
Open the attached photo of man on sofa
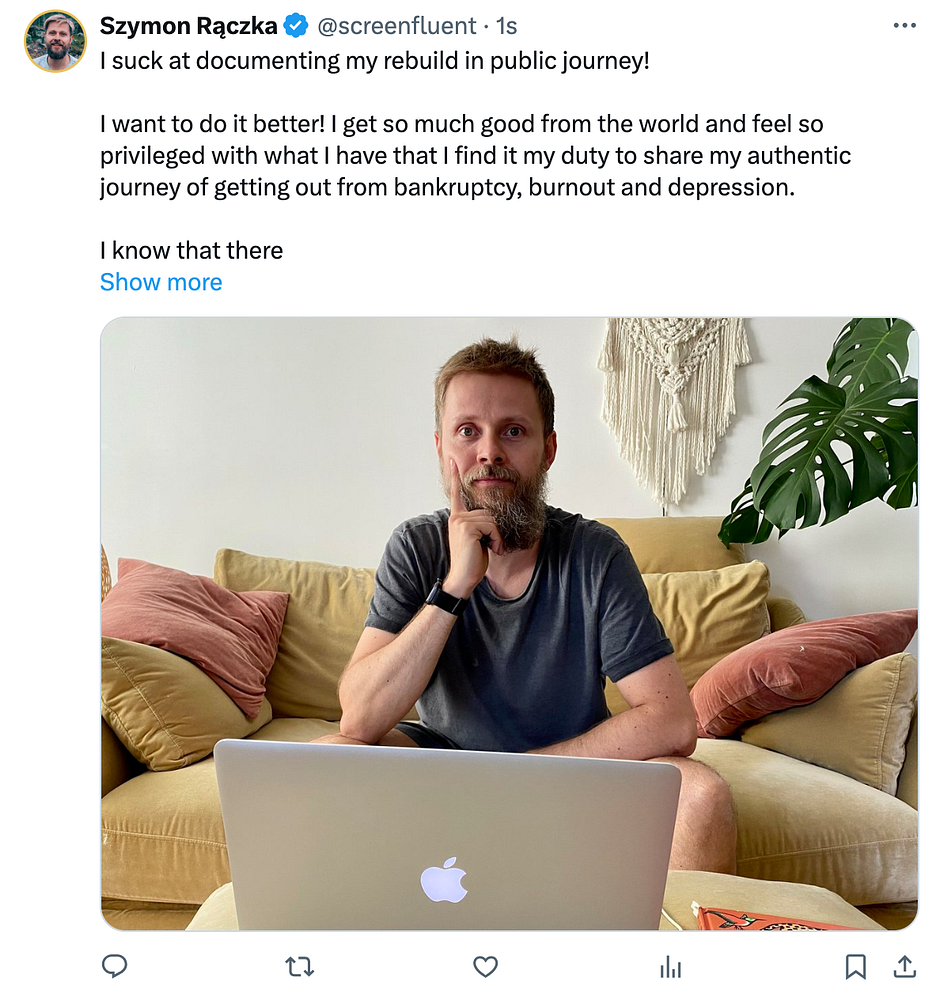pyautogui.click(x=510, y=624)
